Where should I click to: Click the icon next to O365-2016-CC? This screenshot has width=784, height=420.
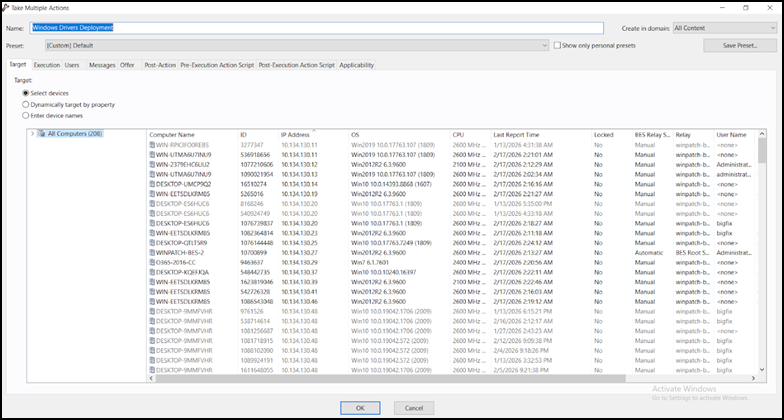coord(152,262)
